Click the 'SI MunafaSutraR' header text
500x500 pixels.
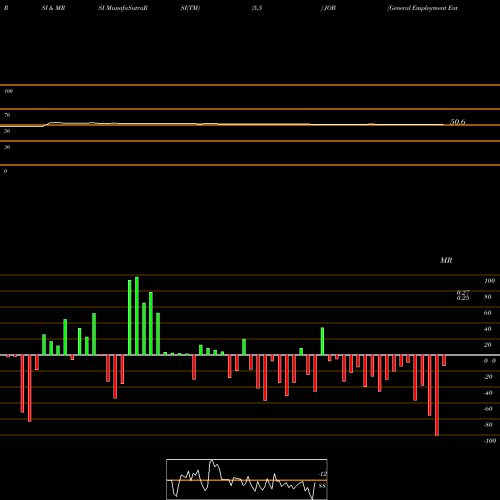point(123,8)
